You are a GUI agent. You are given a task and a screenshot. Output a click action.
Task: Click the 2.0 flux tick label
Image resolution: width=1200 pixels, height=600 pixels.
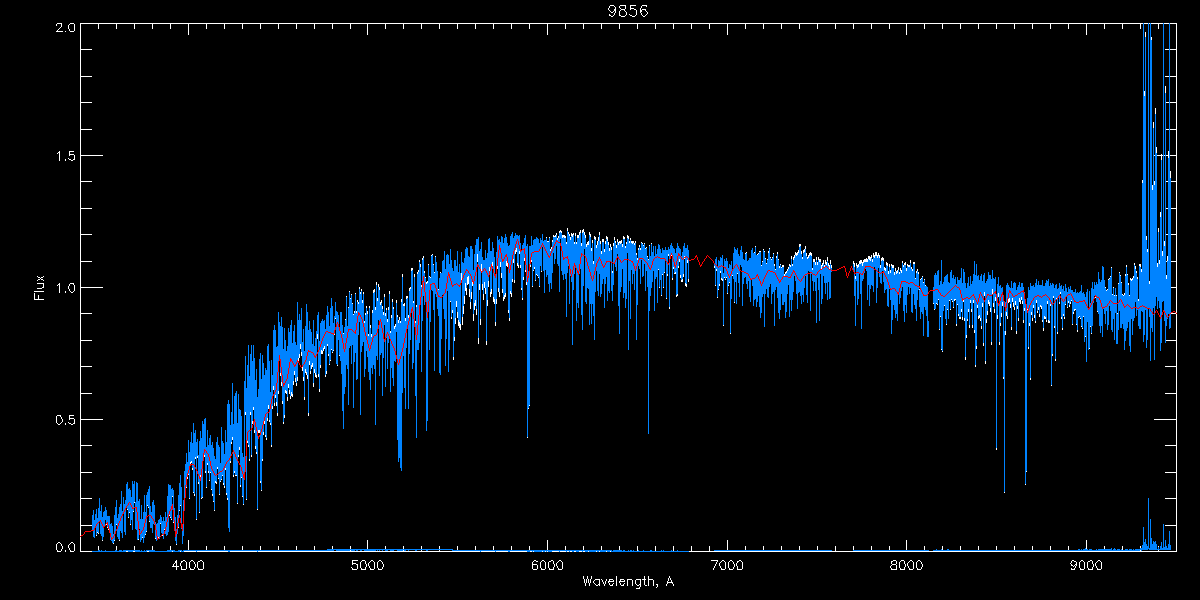point(65,27)
